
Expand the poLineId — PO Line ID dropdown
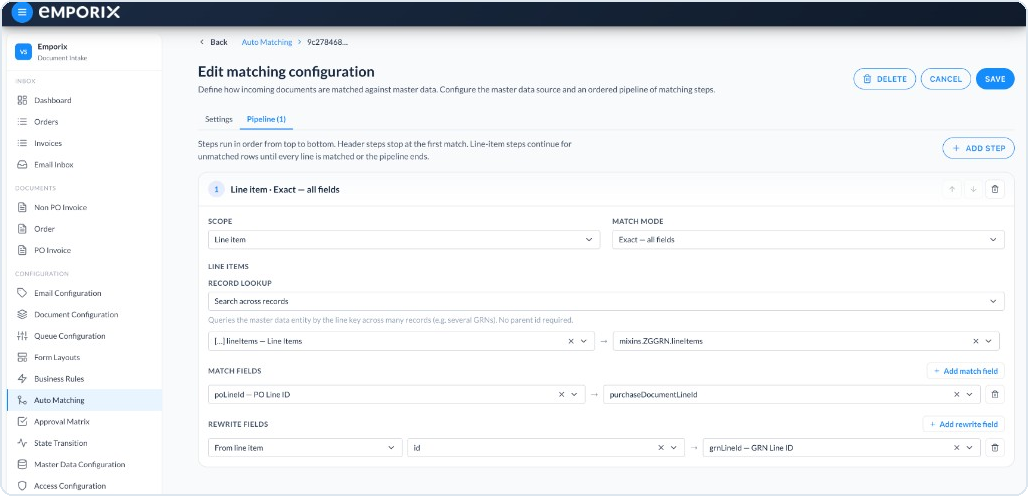click(574, 394)
